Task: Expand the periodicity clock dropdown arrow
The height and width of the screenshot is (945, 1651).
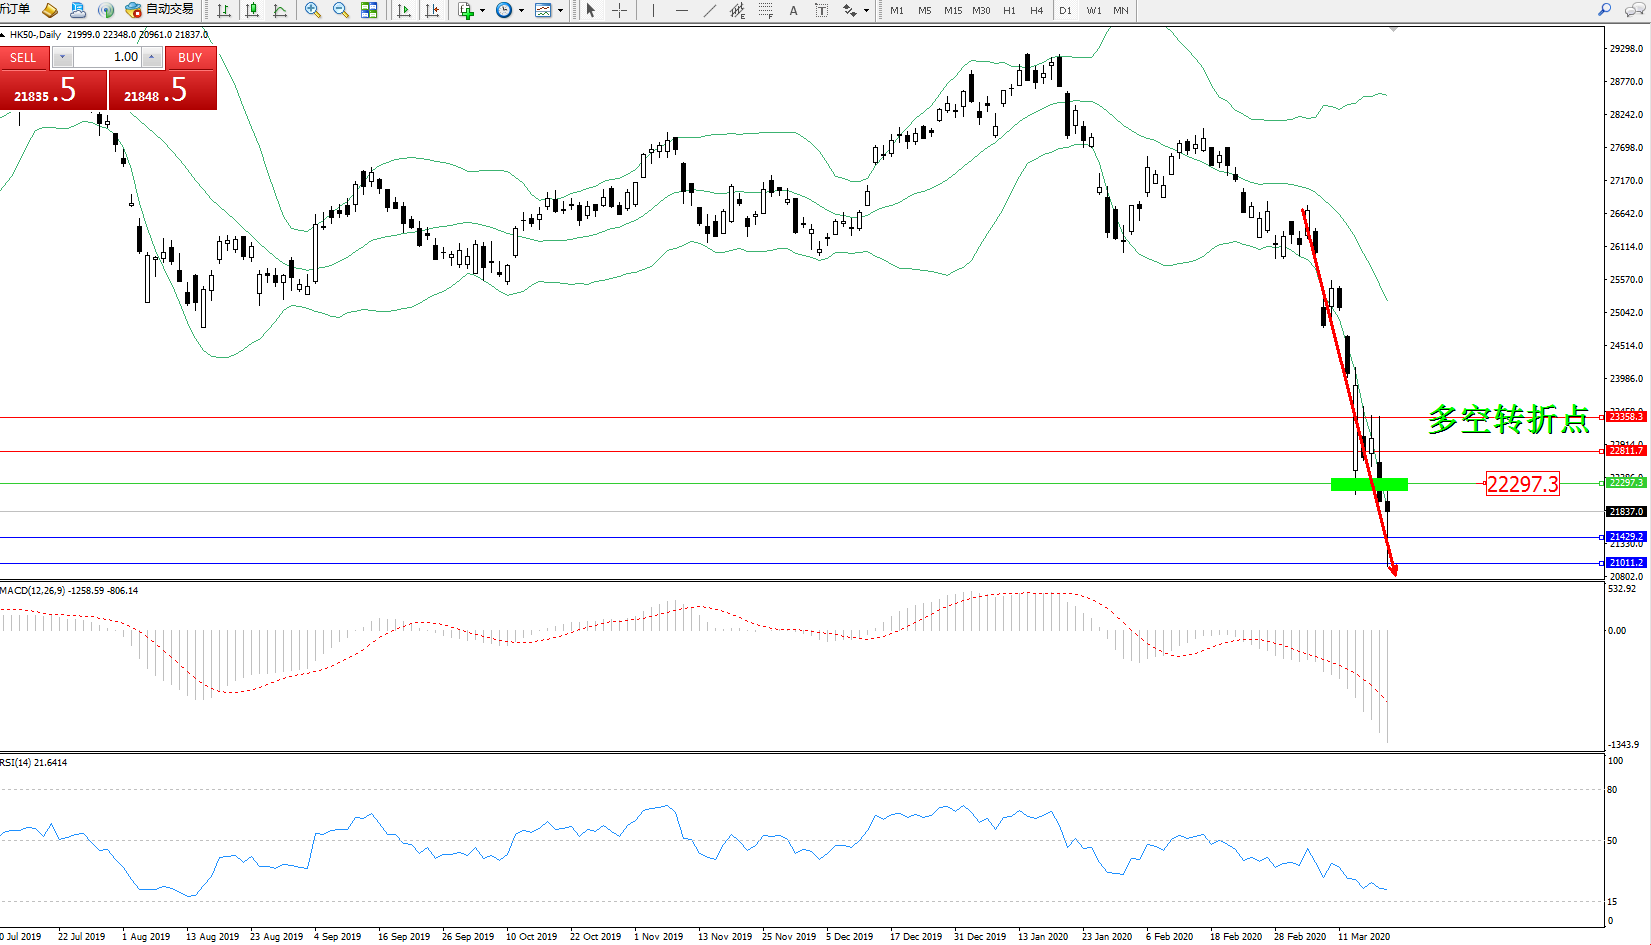Action: [521, 10]
